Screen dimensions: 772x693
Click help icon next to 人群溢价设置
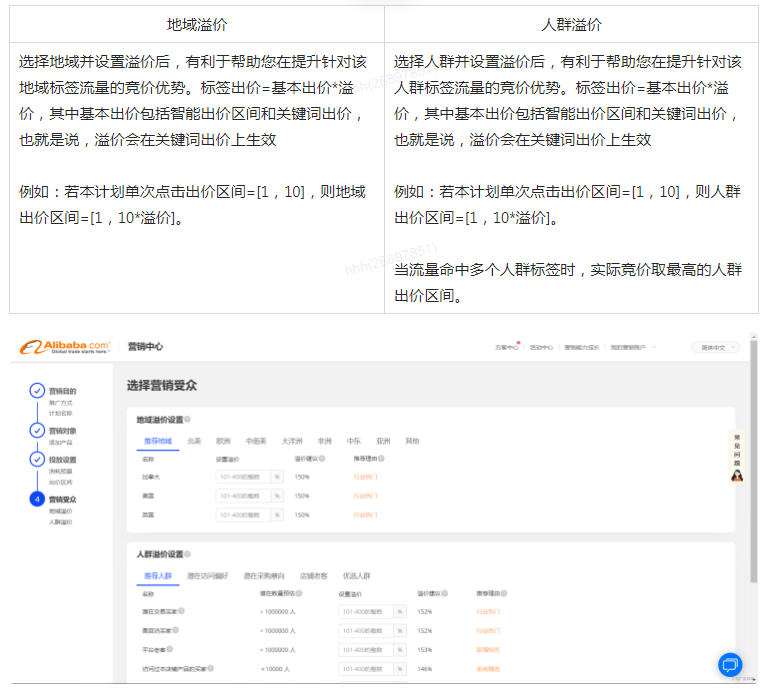[x=188, y=554]
